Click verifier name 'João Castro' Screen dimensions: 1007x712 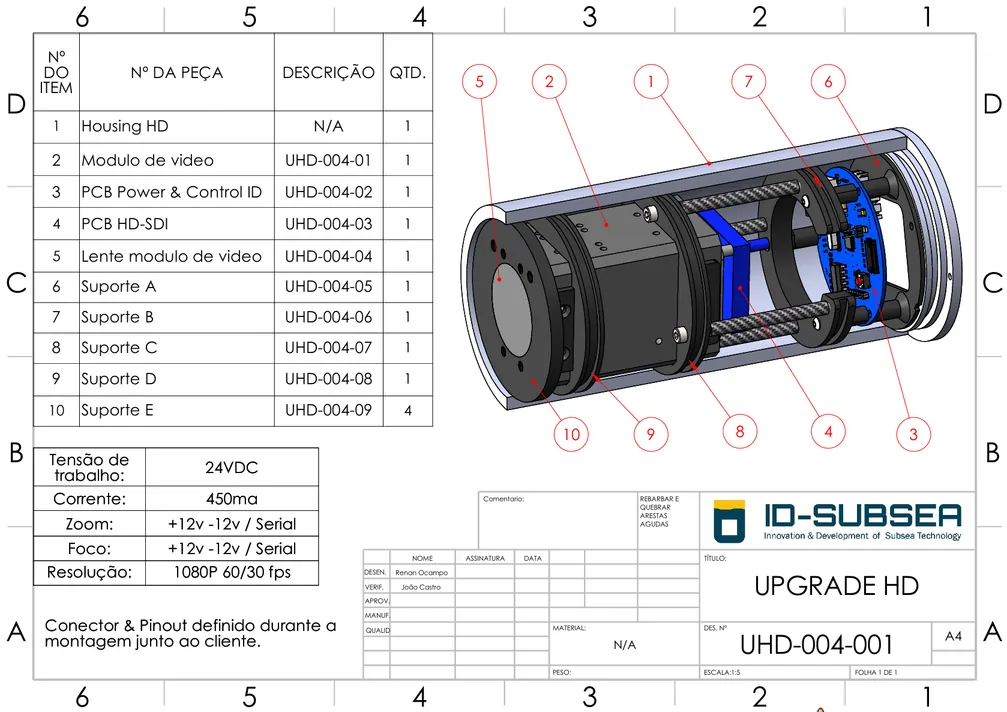(x=421, y=587)
